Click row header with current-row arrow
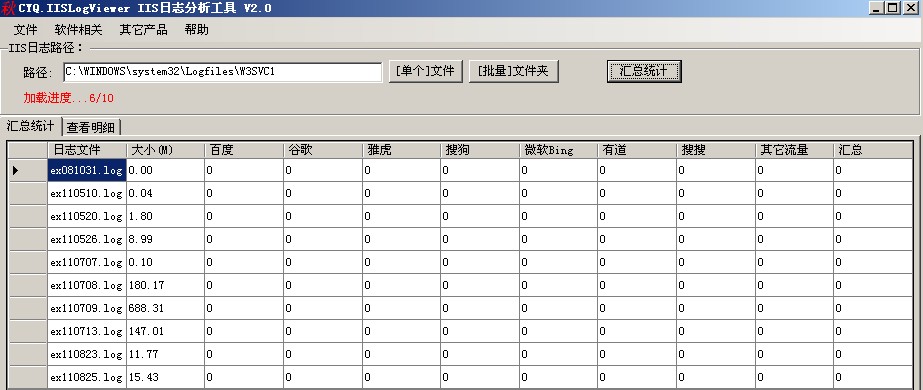The height and width of the screenshot is (390, 923). [28, 170]
